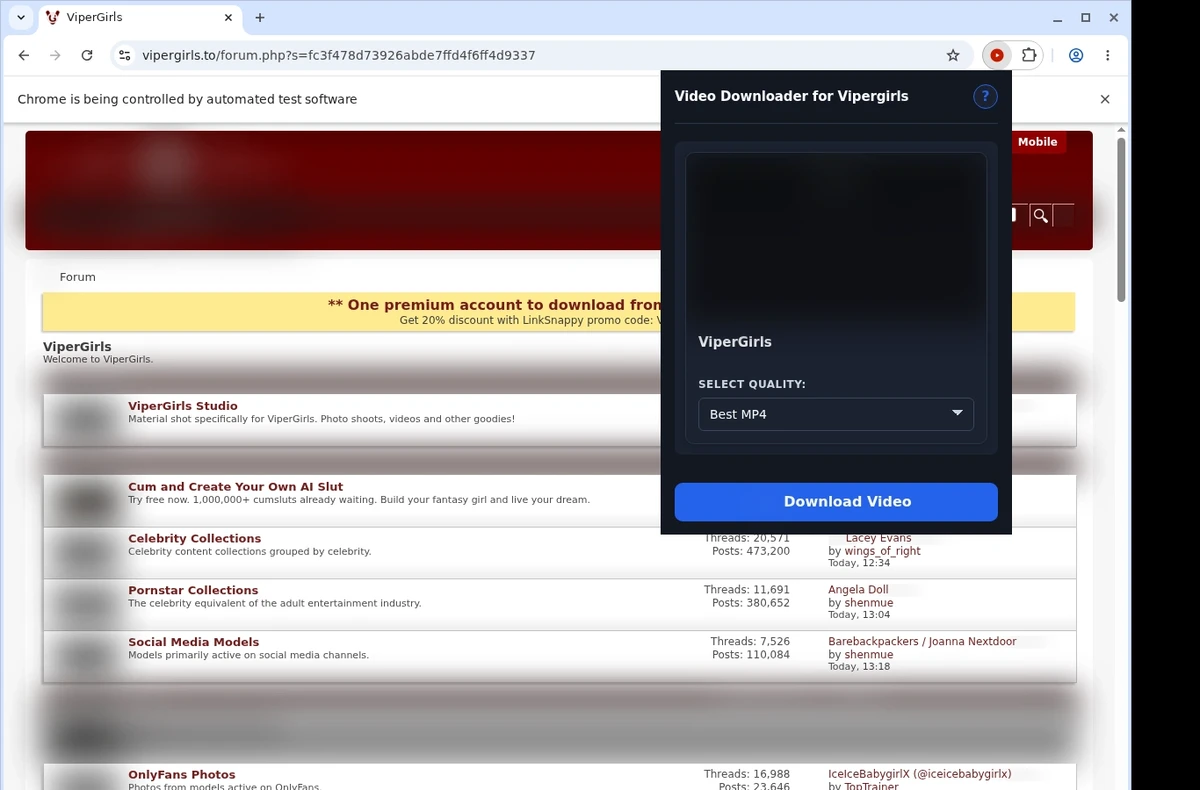
Task: Click the 'Today, 13:04' timestamp
Action: [859, 615]
